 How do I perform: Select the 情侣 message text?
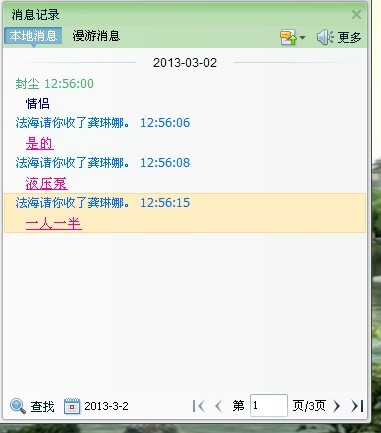[x=38, y=104]
